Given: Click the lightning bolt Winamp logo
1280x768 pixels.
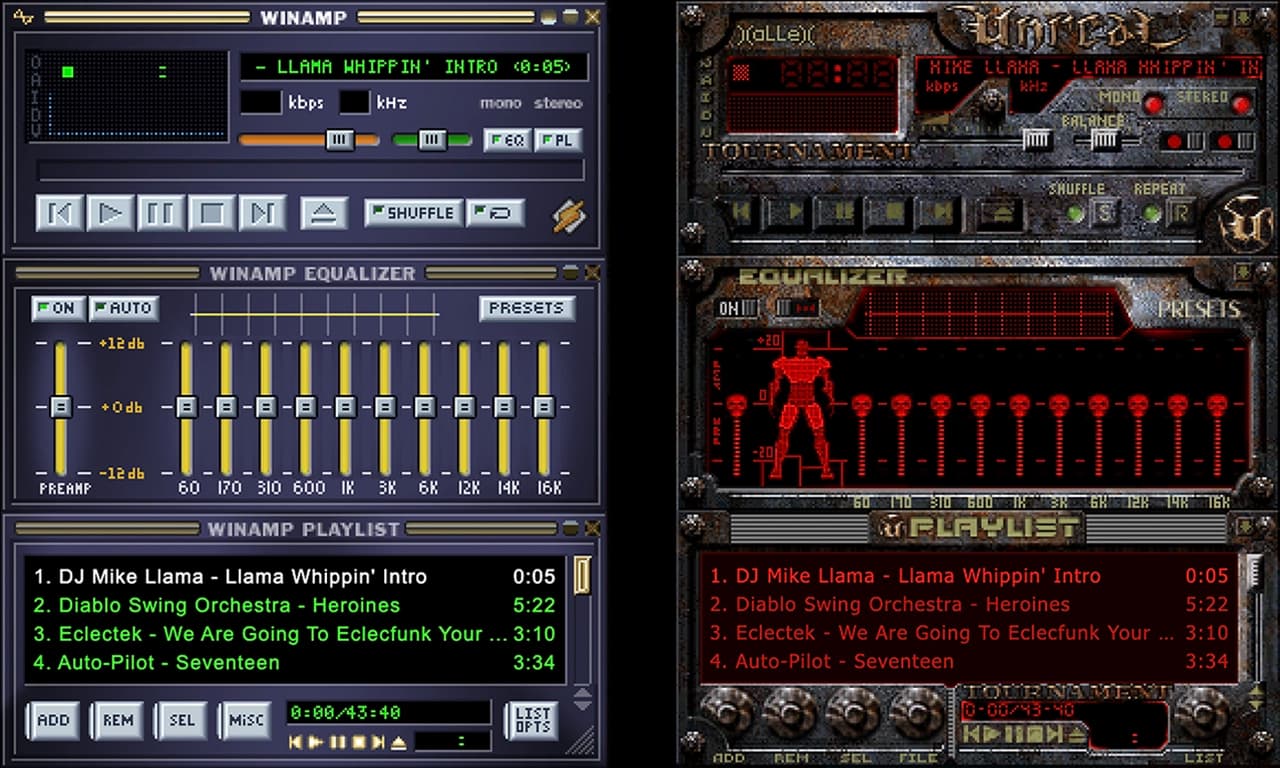Looking at the screenshot, I should click(568, 214).
